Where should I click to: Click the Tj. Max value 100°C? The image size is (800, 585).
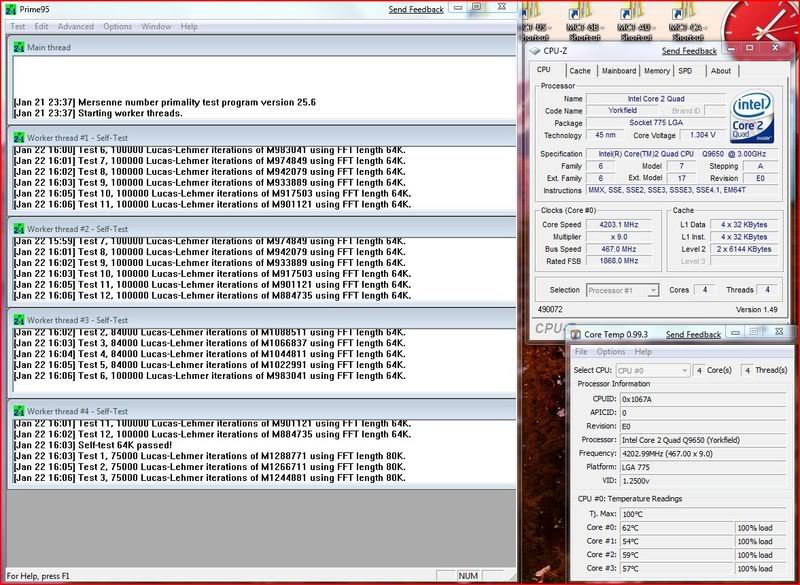tap(703, 514)
